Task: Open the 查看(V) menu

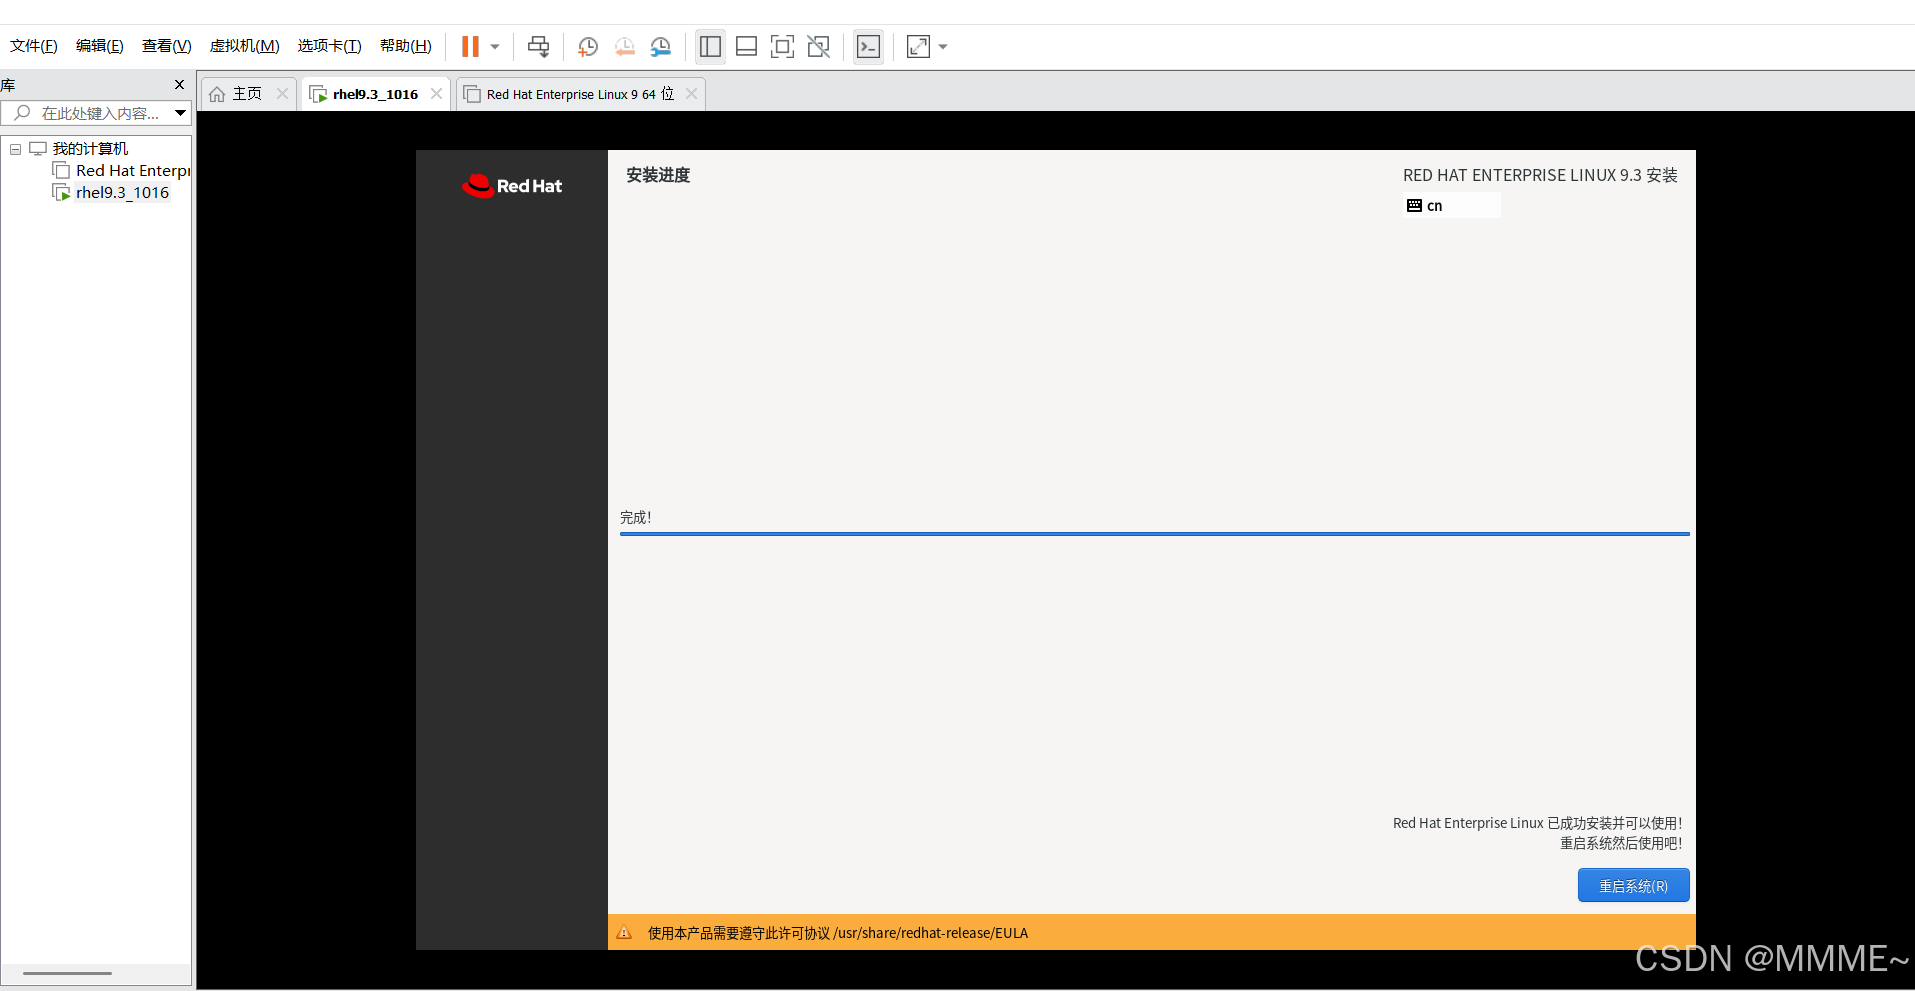Action: coord(166,46)
